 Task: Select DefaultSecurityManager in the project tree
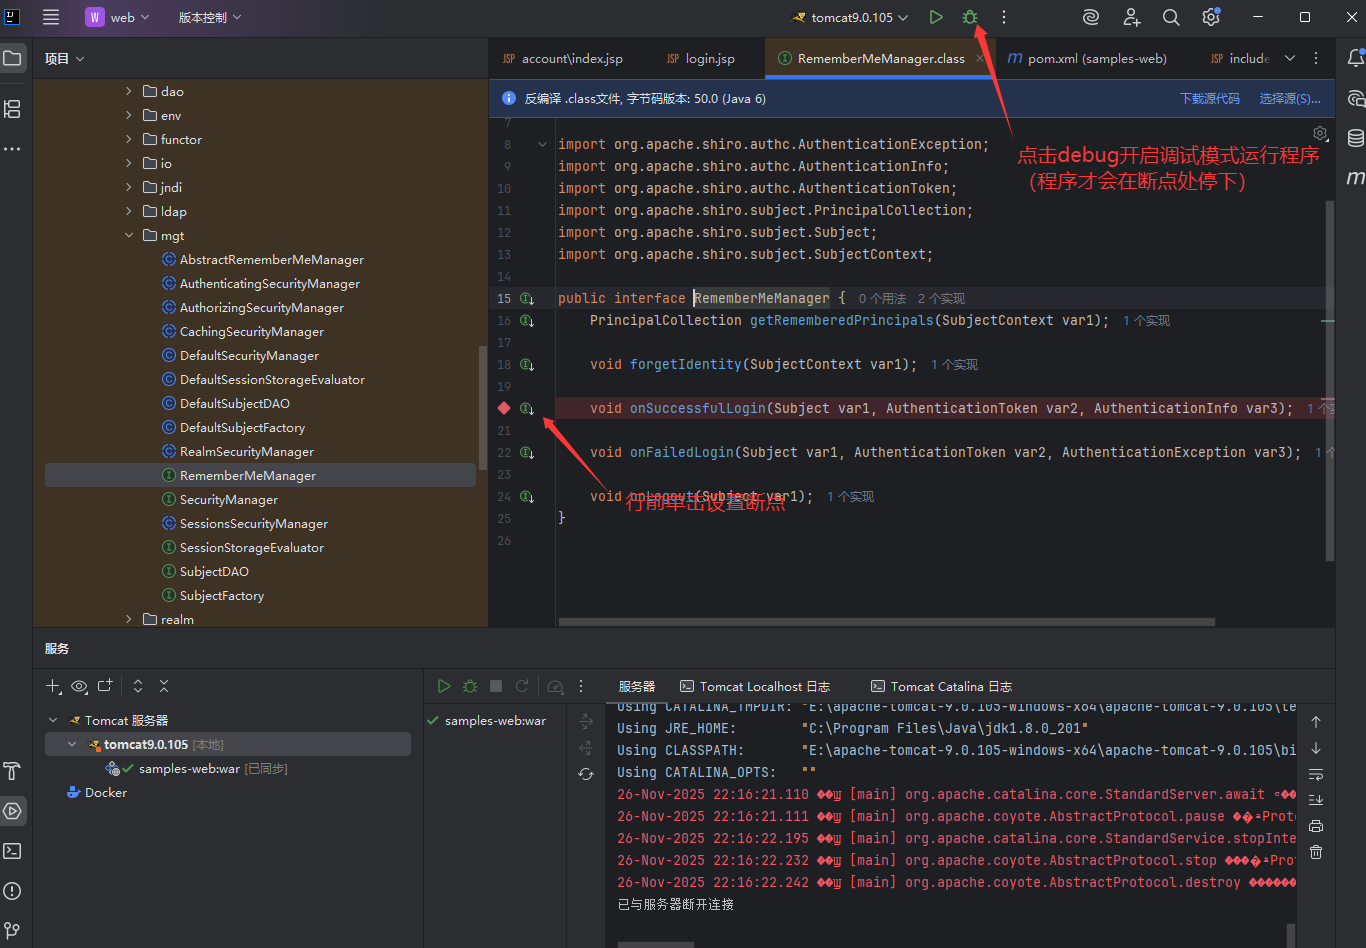[249, 356]
